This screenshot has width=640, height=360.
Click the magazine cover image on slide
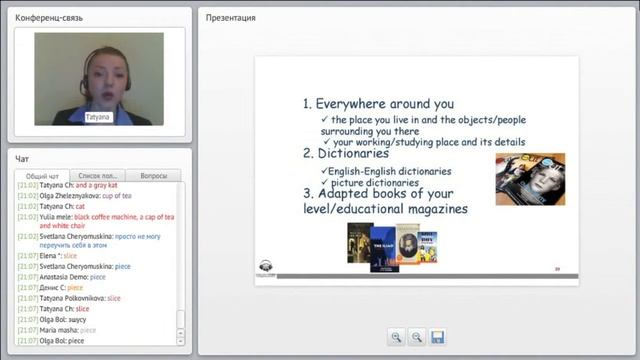(x=530, y=179)
